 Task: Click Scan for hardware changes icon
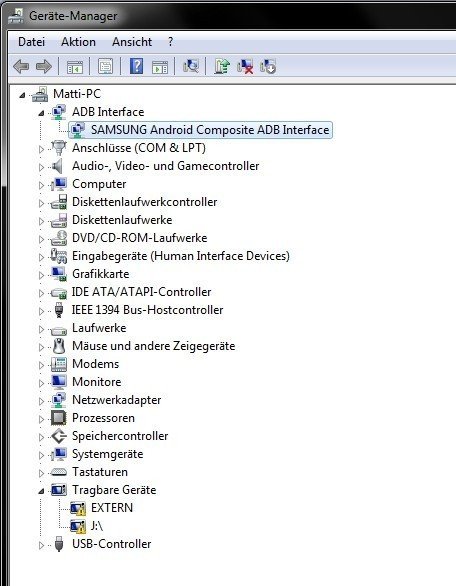point(191,67)
